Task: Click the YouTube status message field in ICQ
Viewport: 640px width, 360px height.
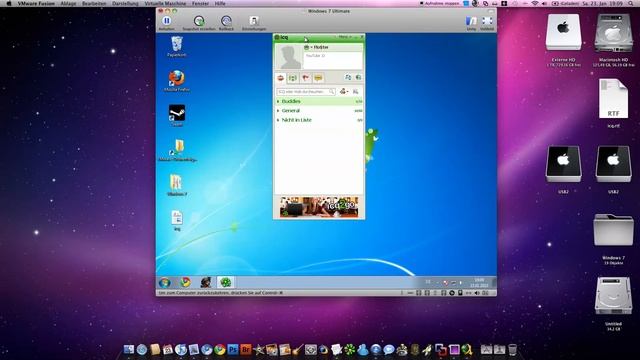Action: pos(333,60)
